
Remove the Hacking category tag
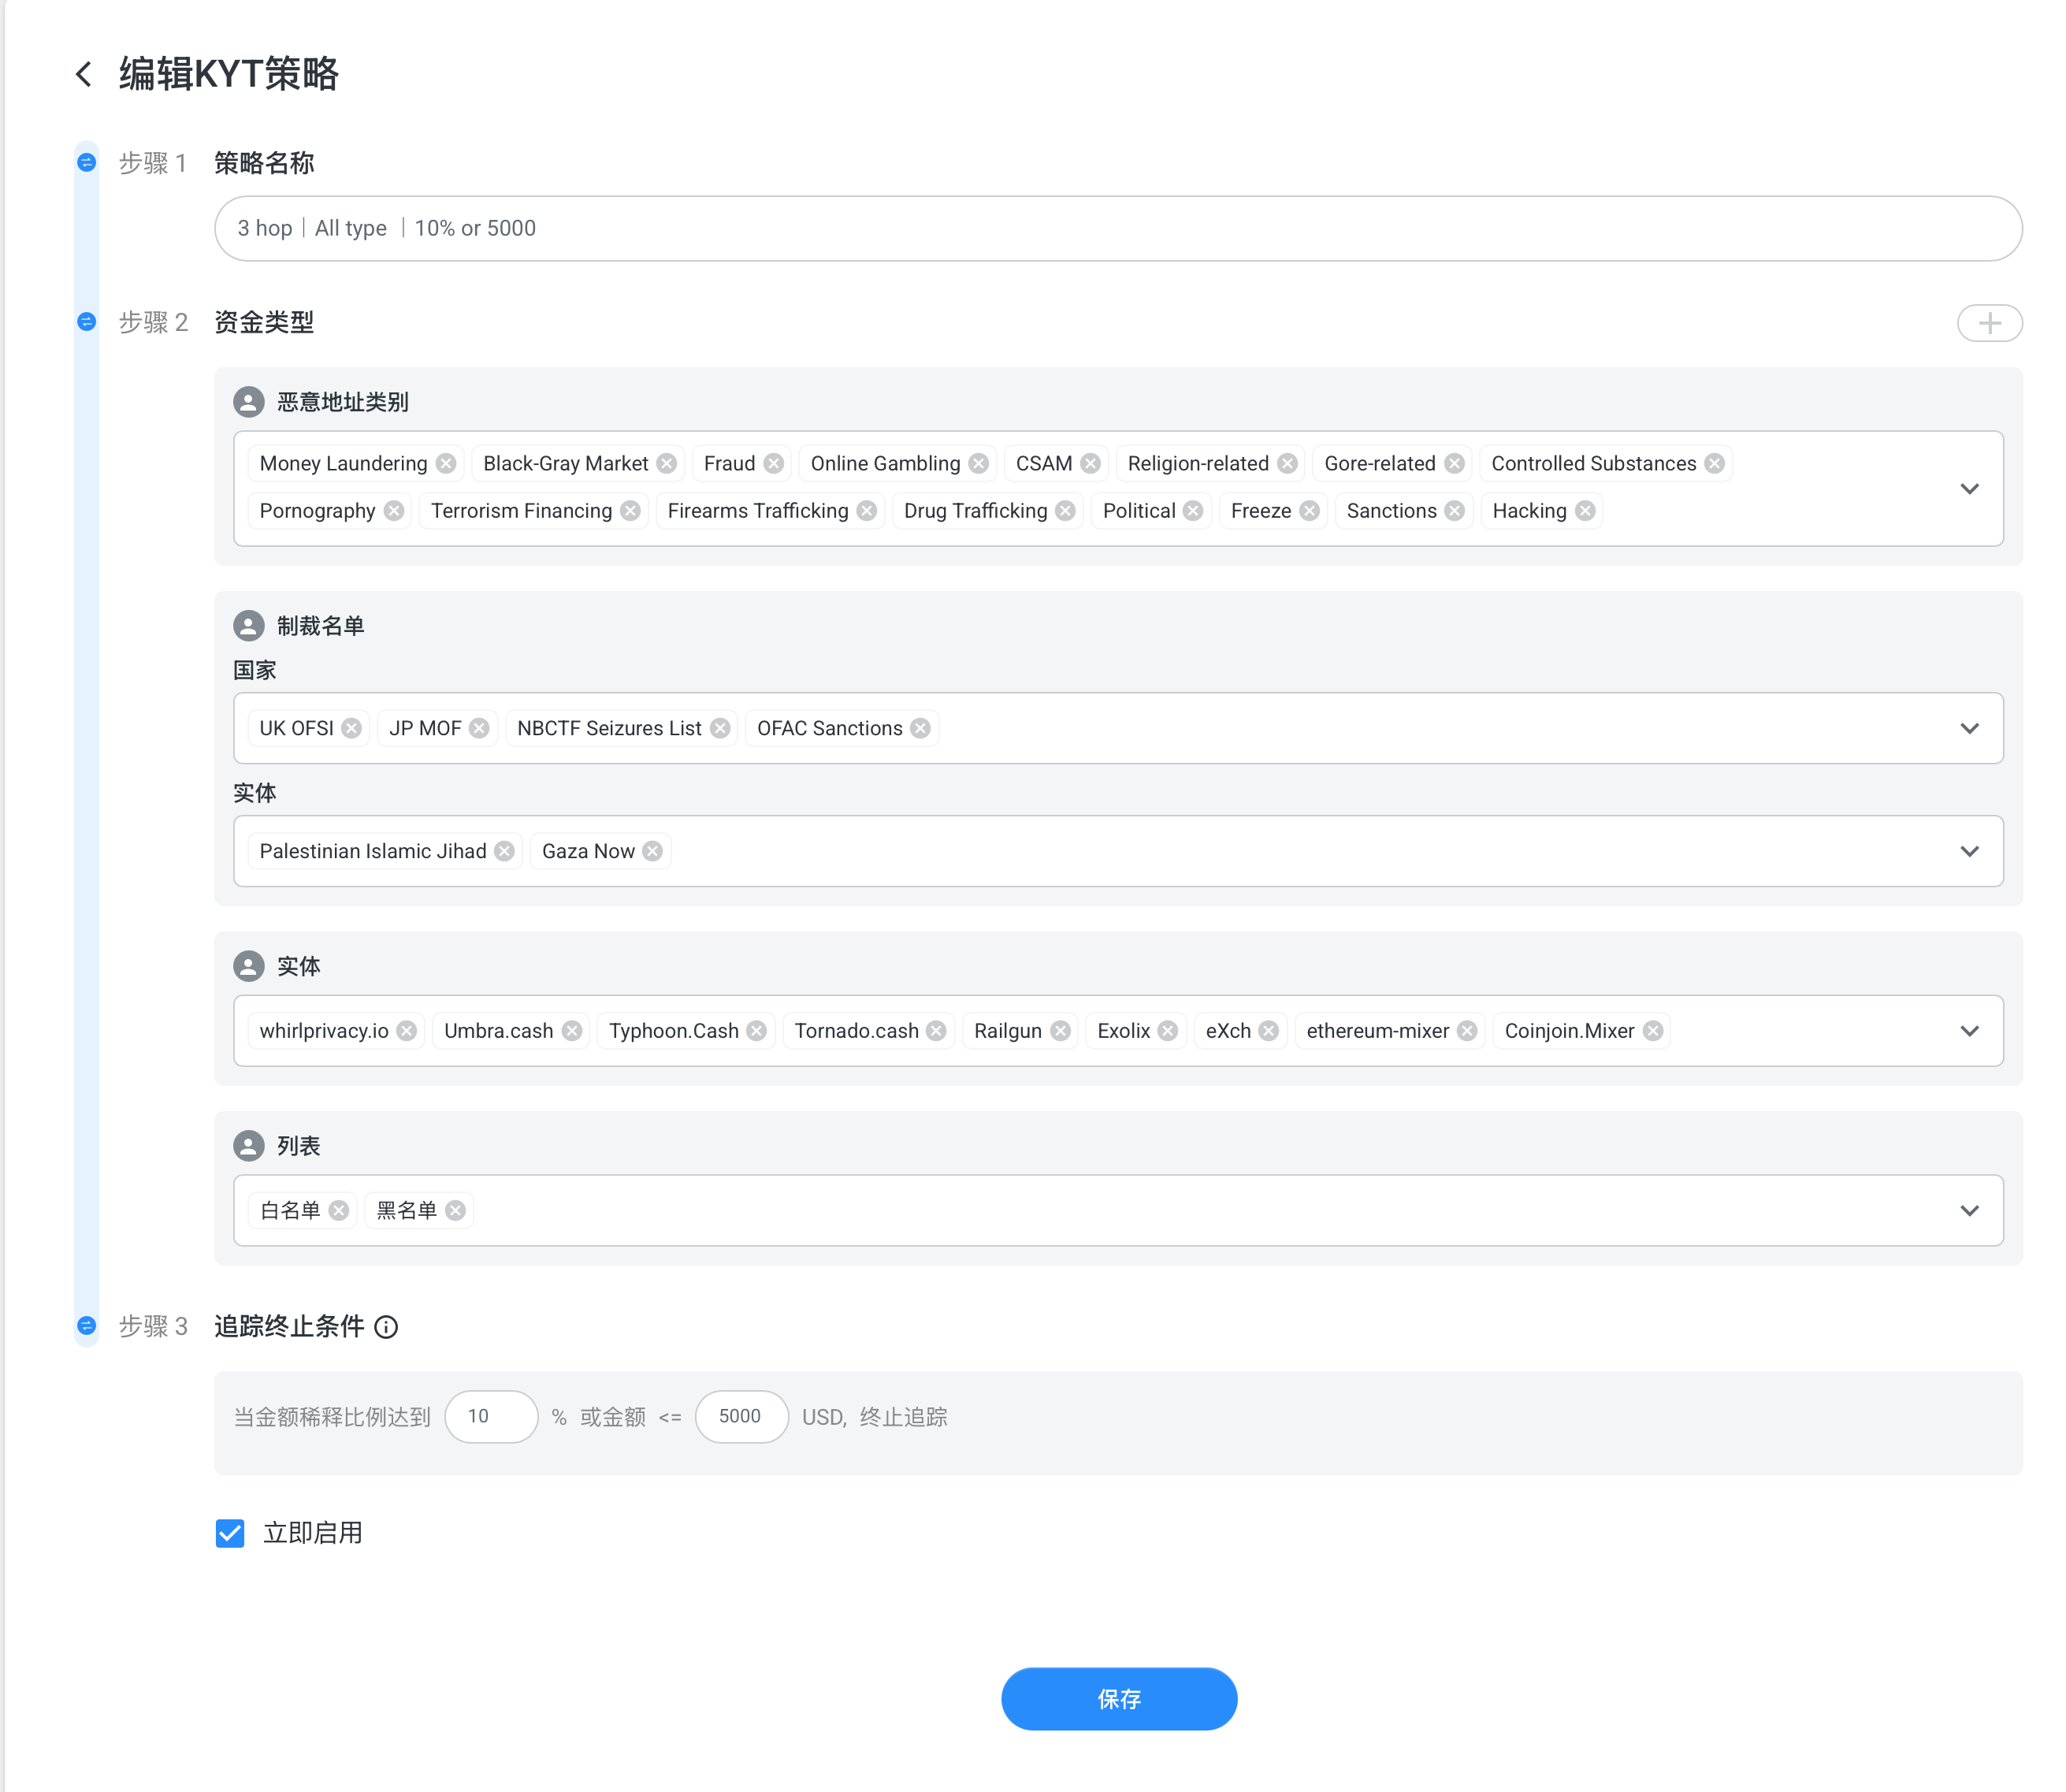tap(1585, 512)
